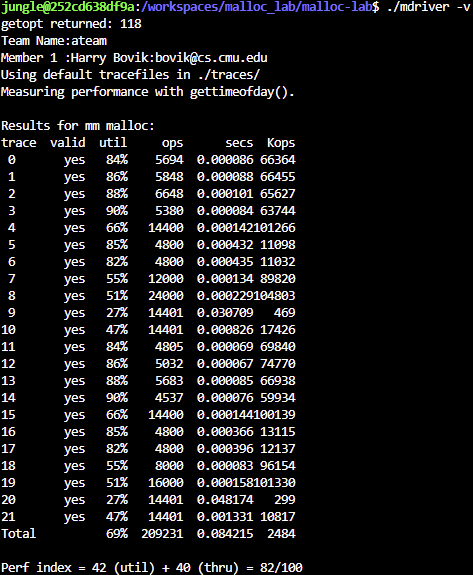Click secs value 0.030709 in trace 9
473x575 pixels.
tap(225, 313)
